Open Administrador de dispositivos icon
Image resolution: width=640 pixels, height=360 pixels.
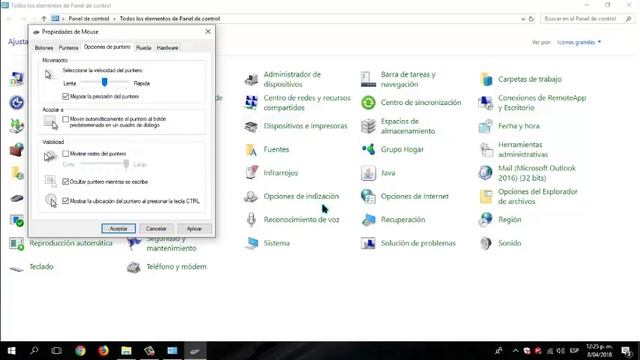click(x=251, y=79)
